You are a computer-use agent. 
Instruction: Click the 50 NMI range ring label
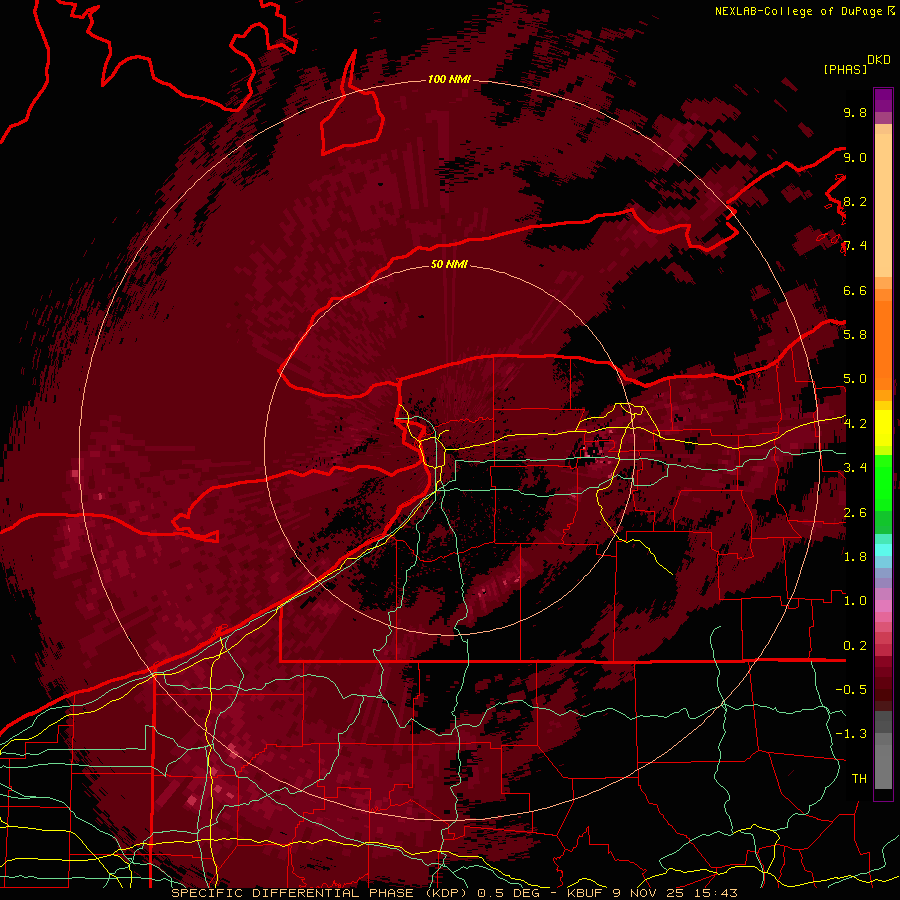pyautogui.click(x=449, y=264)
